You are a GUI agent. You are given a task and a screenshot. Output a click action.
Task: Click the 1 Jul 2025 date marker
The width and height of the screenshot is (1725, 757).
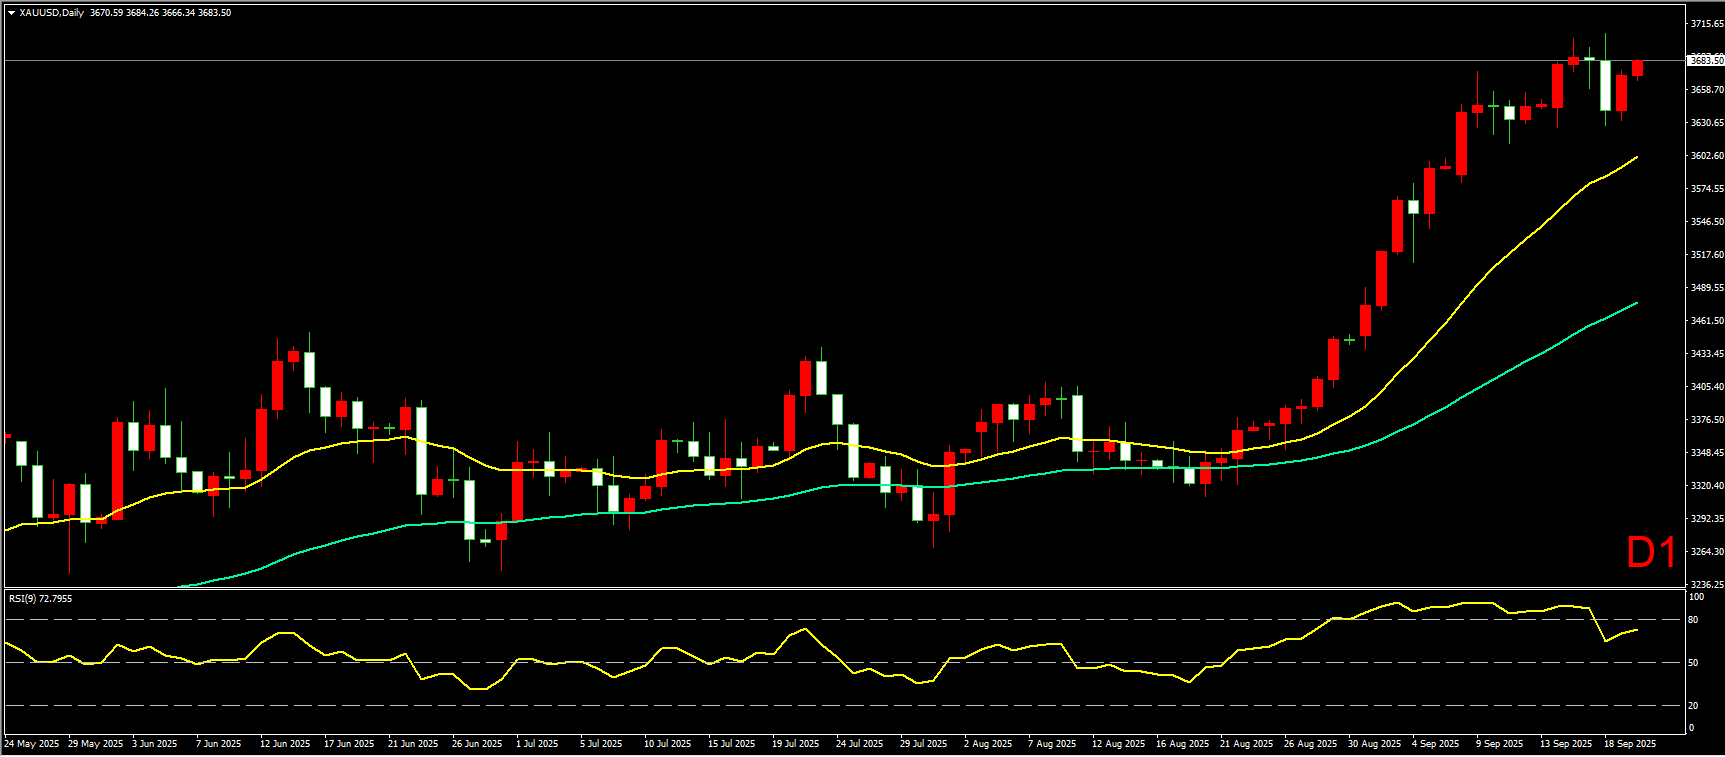(x=538, y=744)
